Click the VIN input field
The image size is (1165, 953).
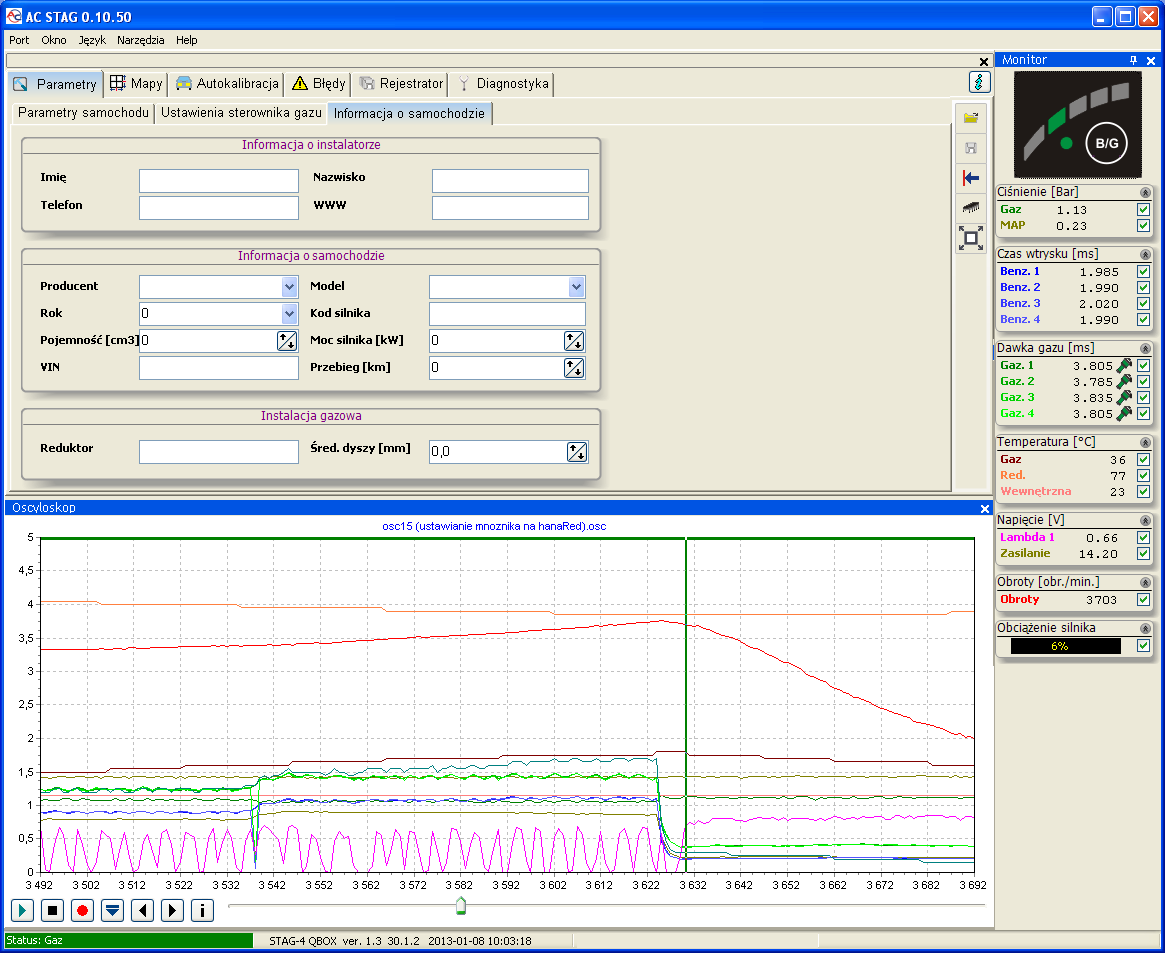pyautogui.click(x=218, y=368)
